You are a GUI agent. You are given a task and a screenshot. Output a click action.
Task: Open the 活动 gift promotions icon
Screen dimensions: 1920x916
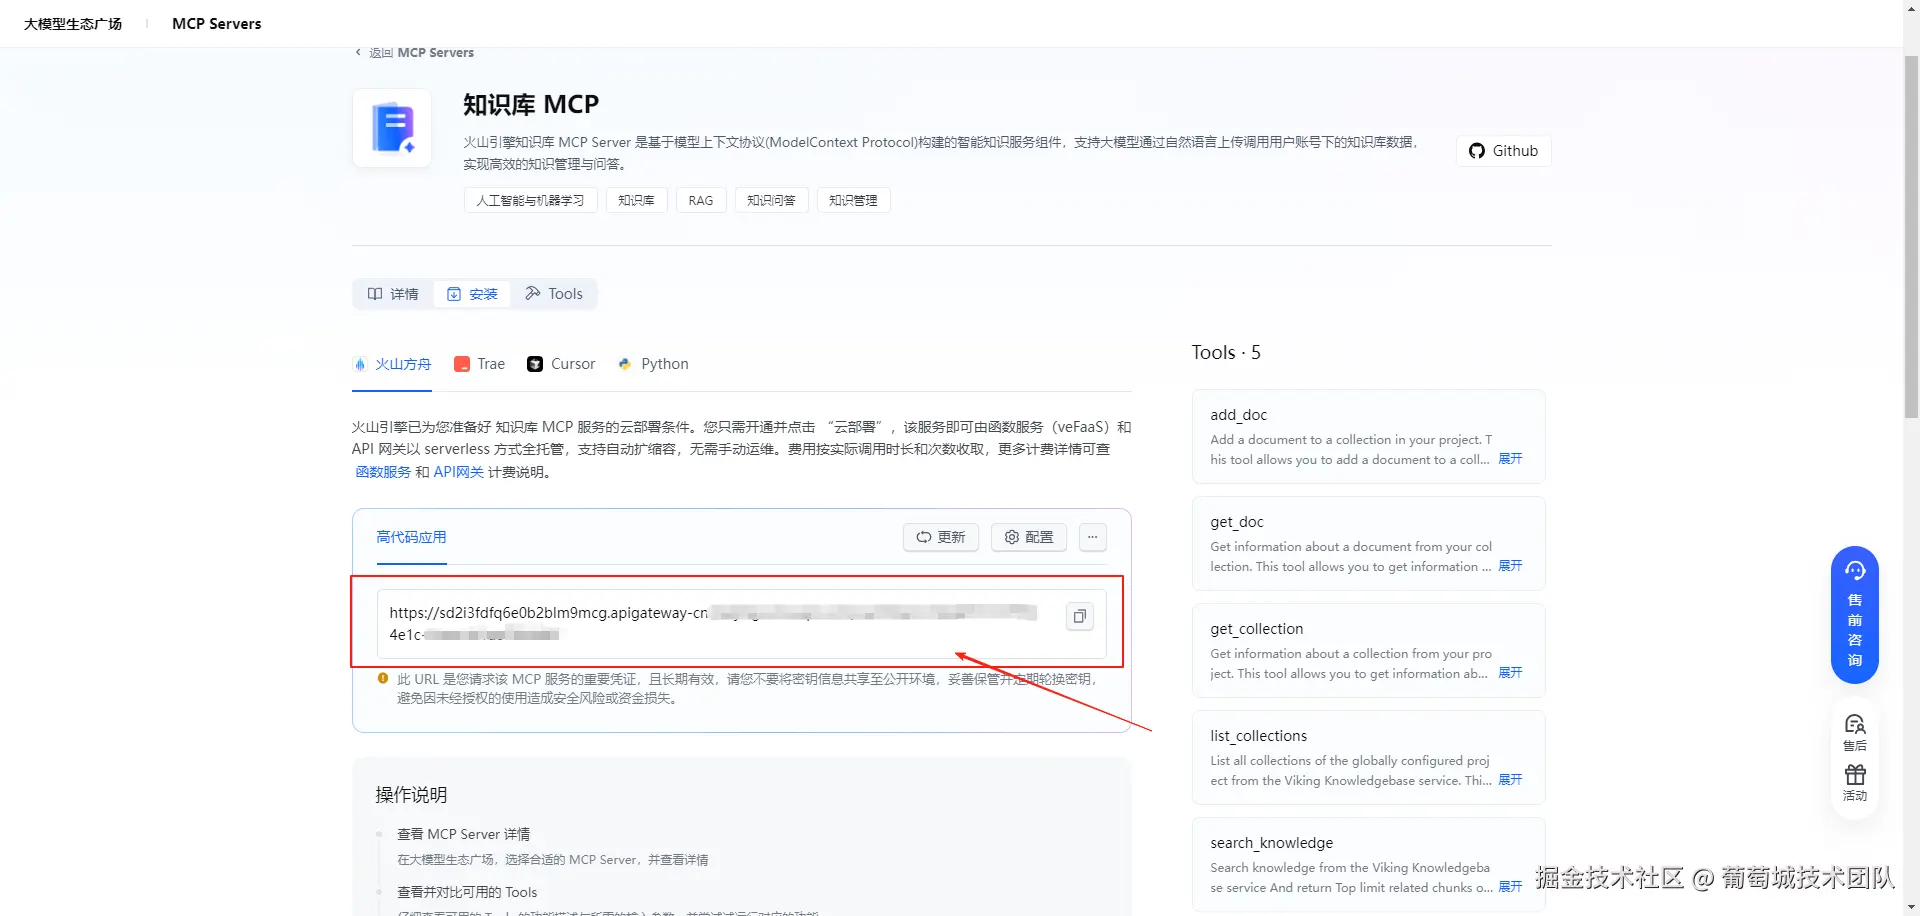1855,783
